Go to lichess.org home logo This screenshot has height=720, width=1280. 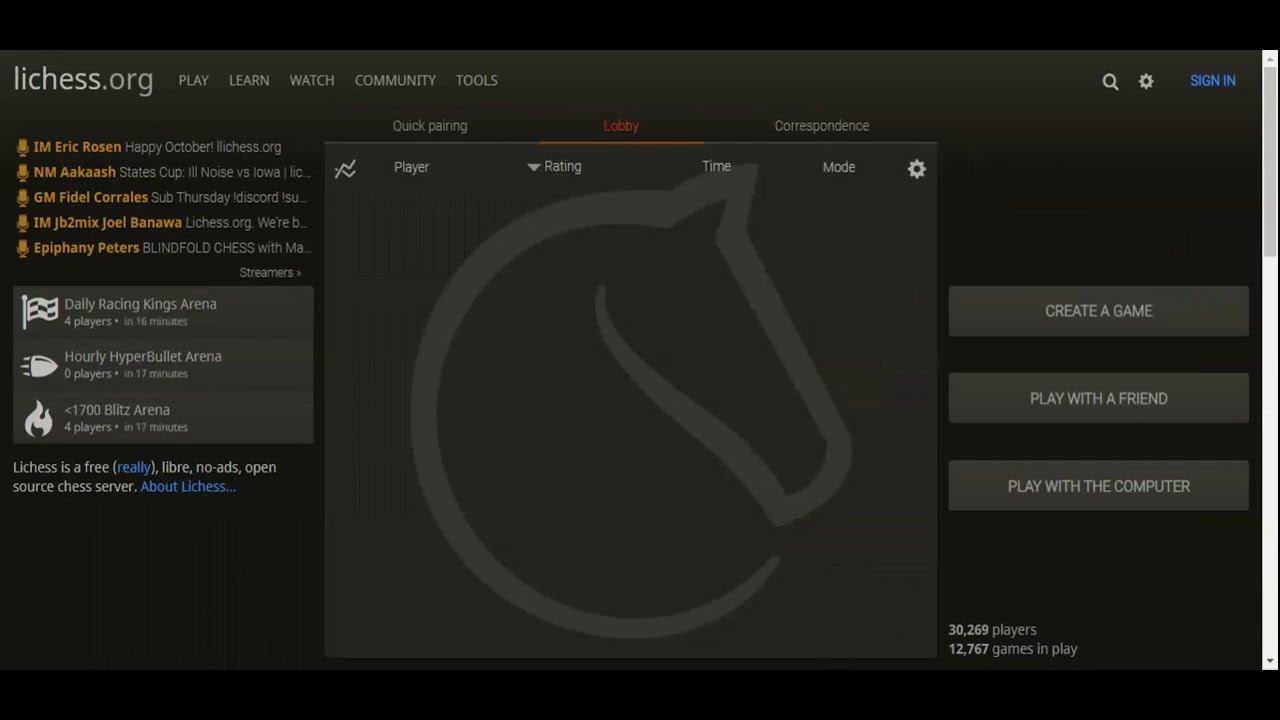(83, 79)
